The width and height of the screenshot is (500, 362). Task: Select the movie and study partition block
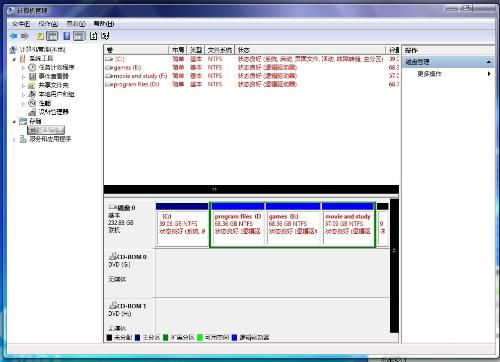pyautogui.click(x=348, y=225)
